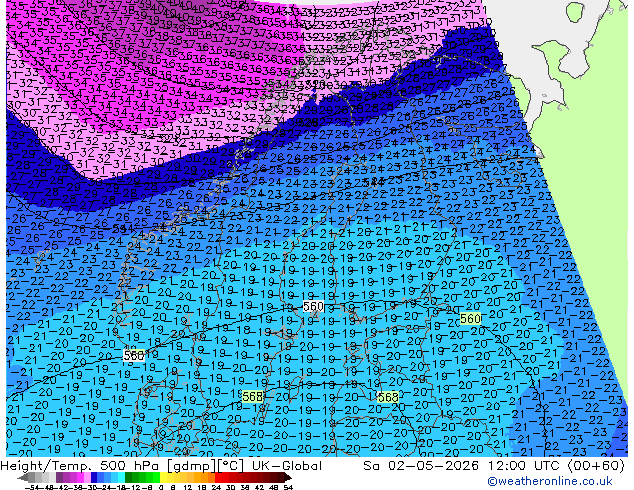Click the bright green legend swatch

tap(156, 477)
